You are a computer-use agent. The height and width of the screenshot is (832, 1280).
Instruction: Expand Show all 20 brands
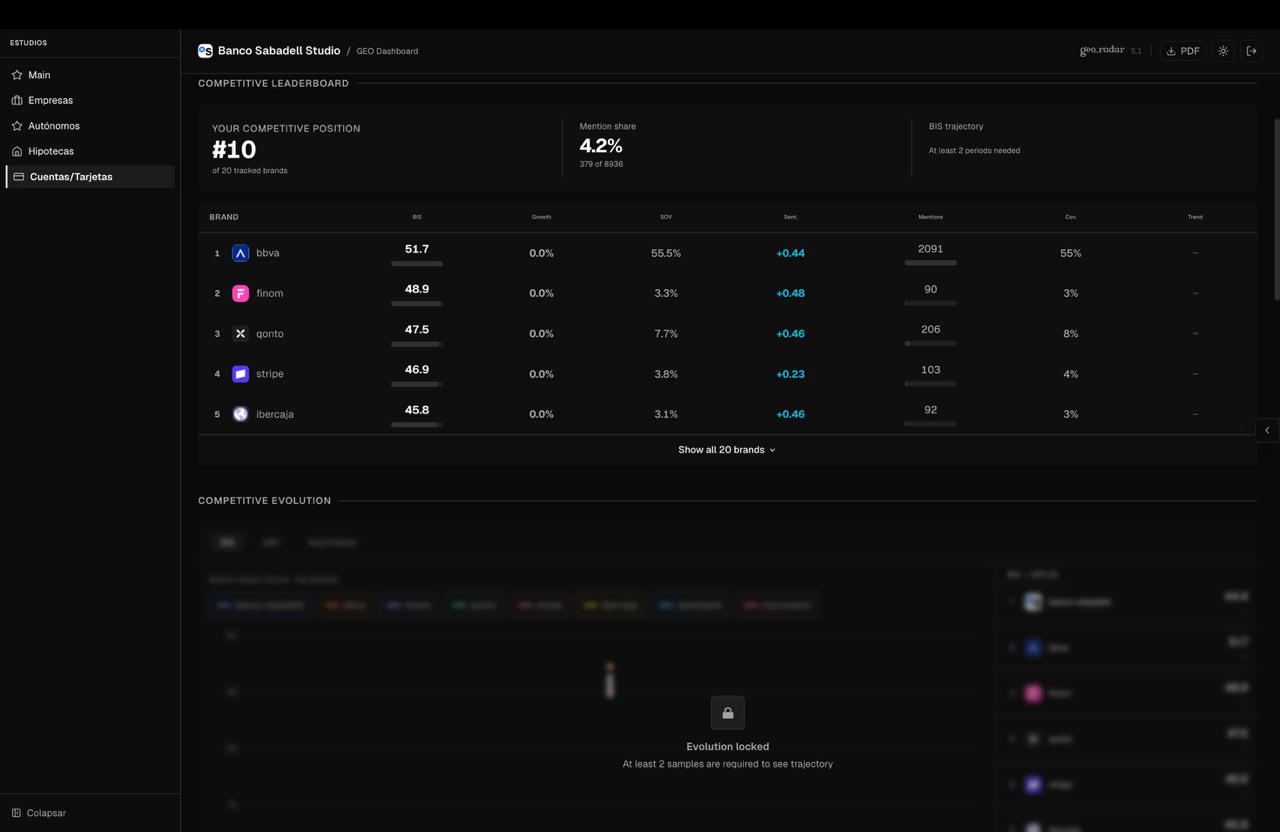(x=727, y=450)
